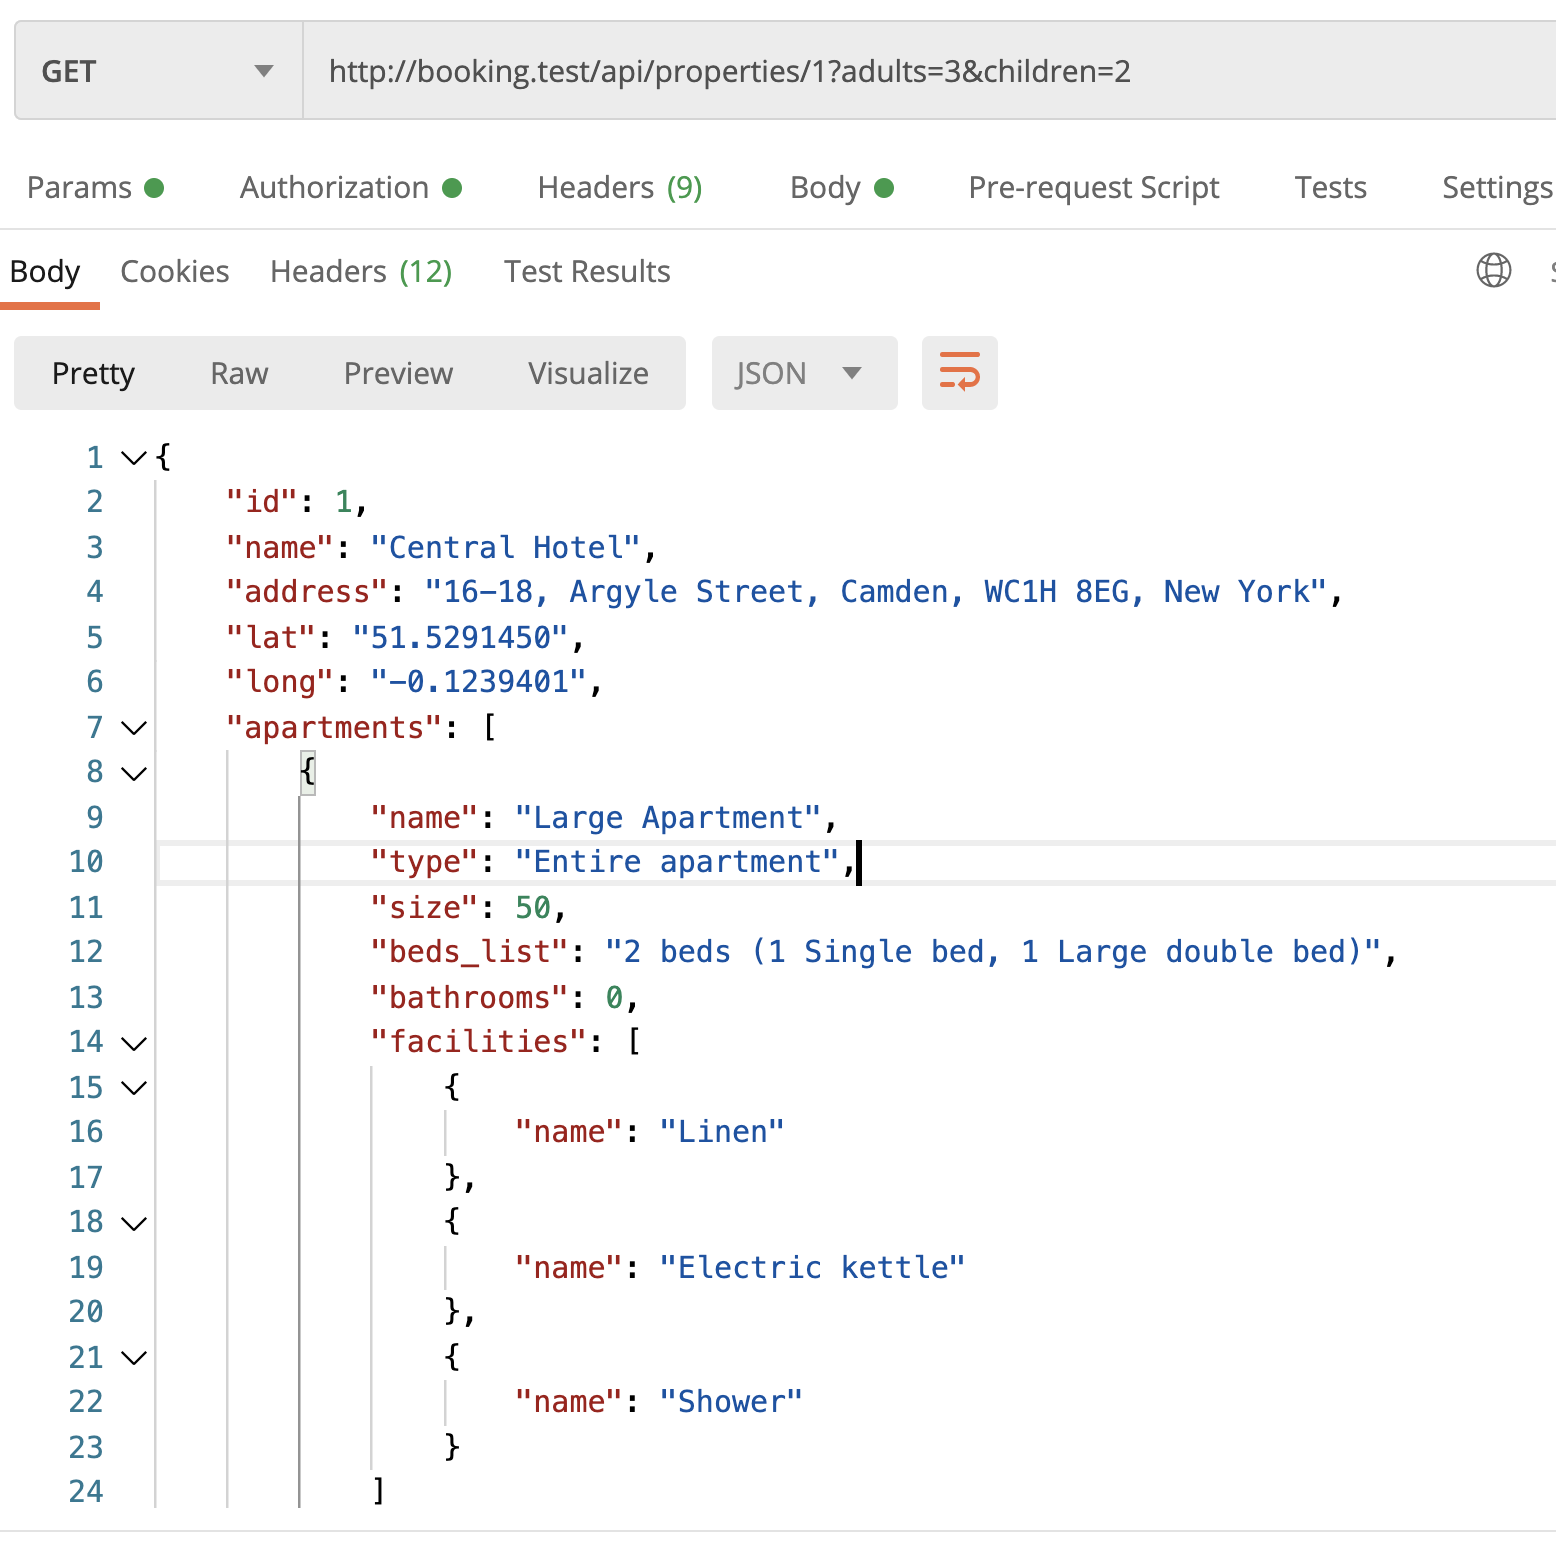Select the response Body tab
Screen dimensions: 1556x1542
tap(45, 272)
